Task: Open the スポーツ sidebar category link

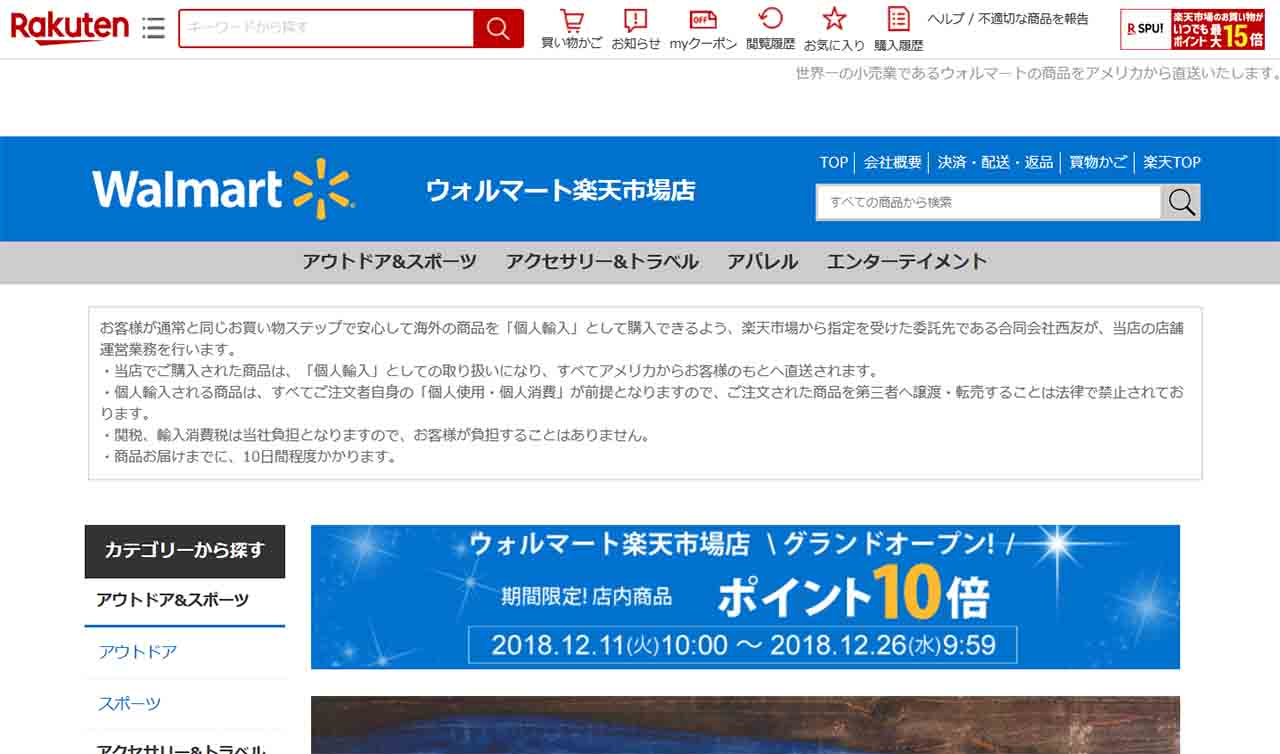Action: coord(129,704)
